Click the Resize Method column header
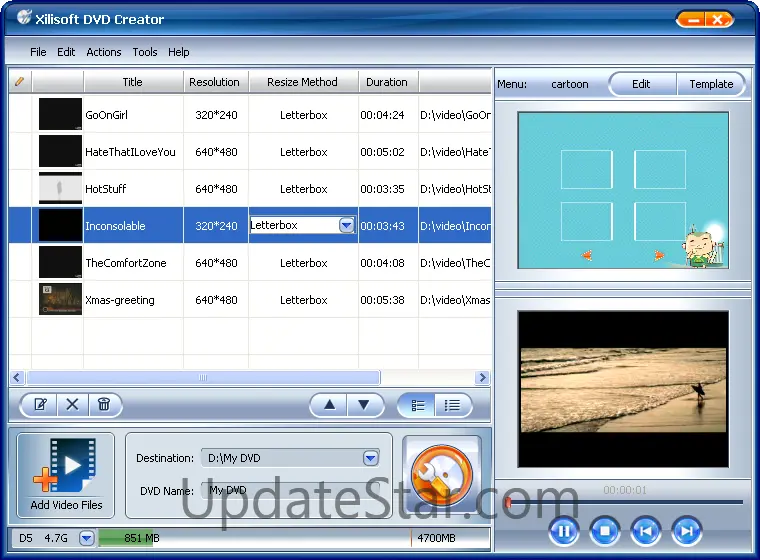Viewport: 760px width, 560px height. pyautogui.click(x=302, y=82)
